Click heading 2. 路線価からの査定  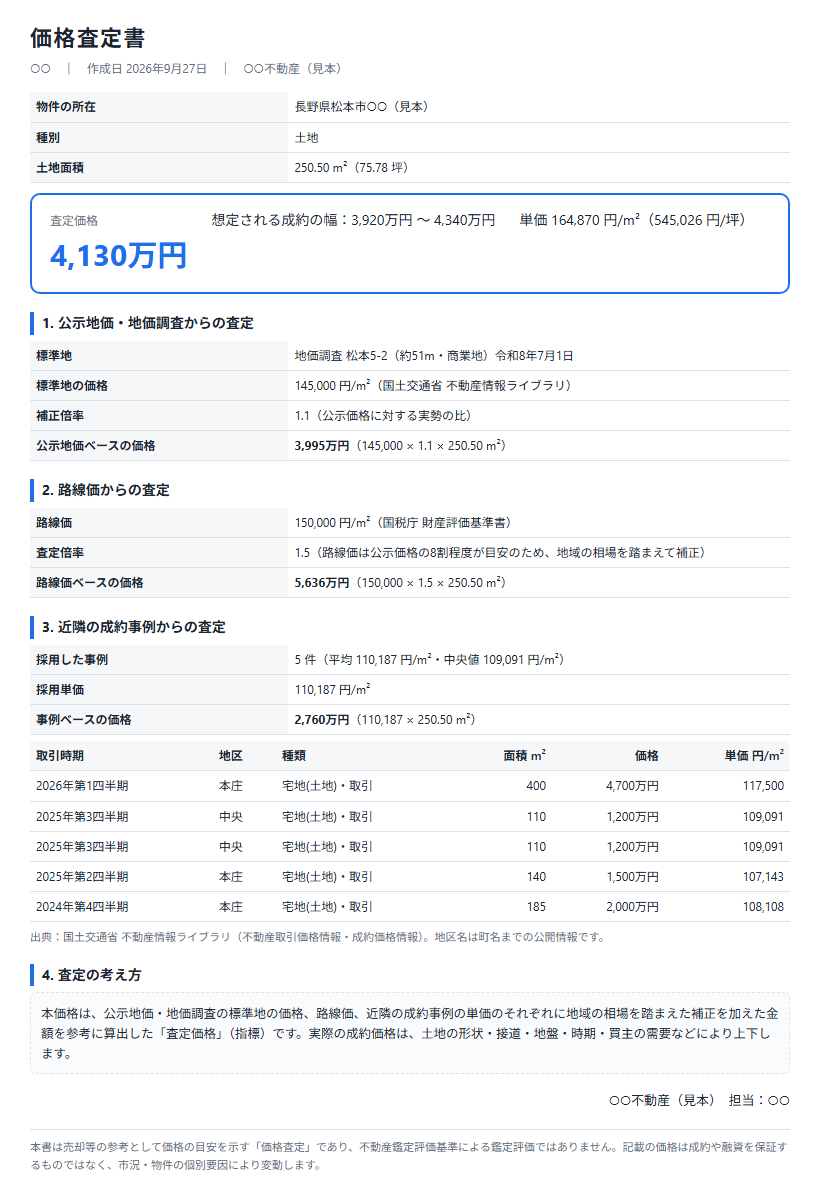point(105,490)
